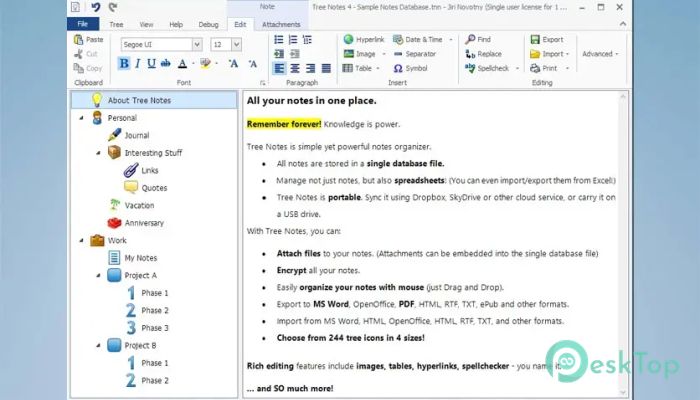Open the Advanced dropdown
Image resolution: width=700 pixels, height=400 pixels.
(x=600, y=54)
